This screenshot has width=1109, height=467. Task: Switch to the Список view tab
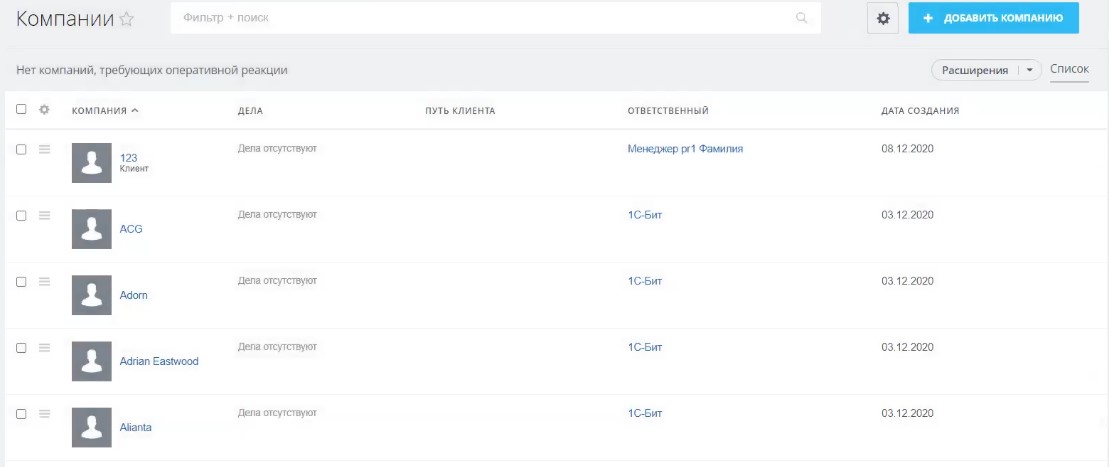tap(1069, 70)
